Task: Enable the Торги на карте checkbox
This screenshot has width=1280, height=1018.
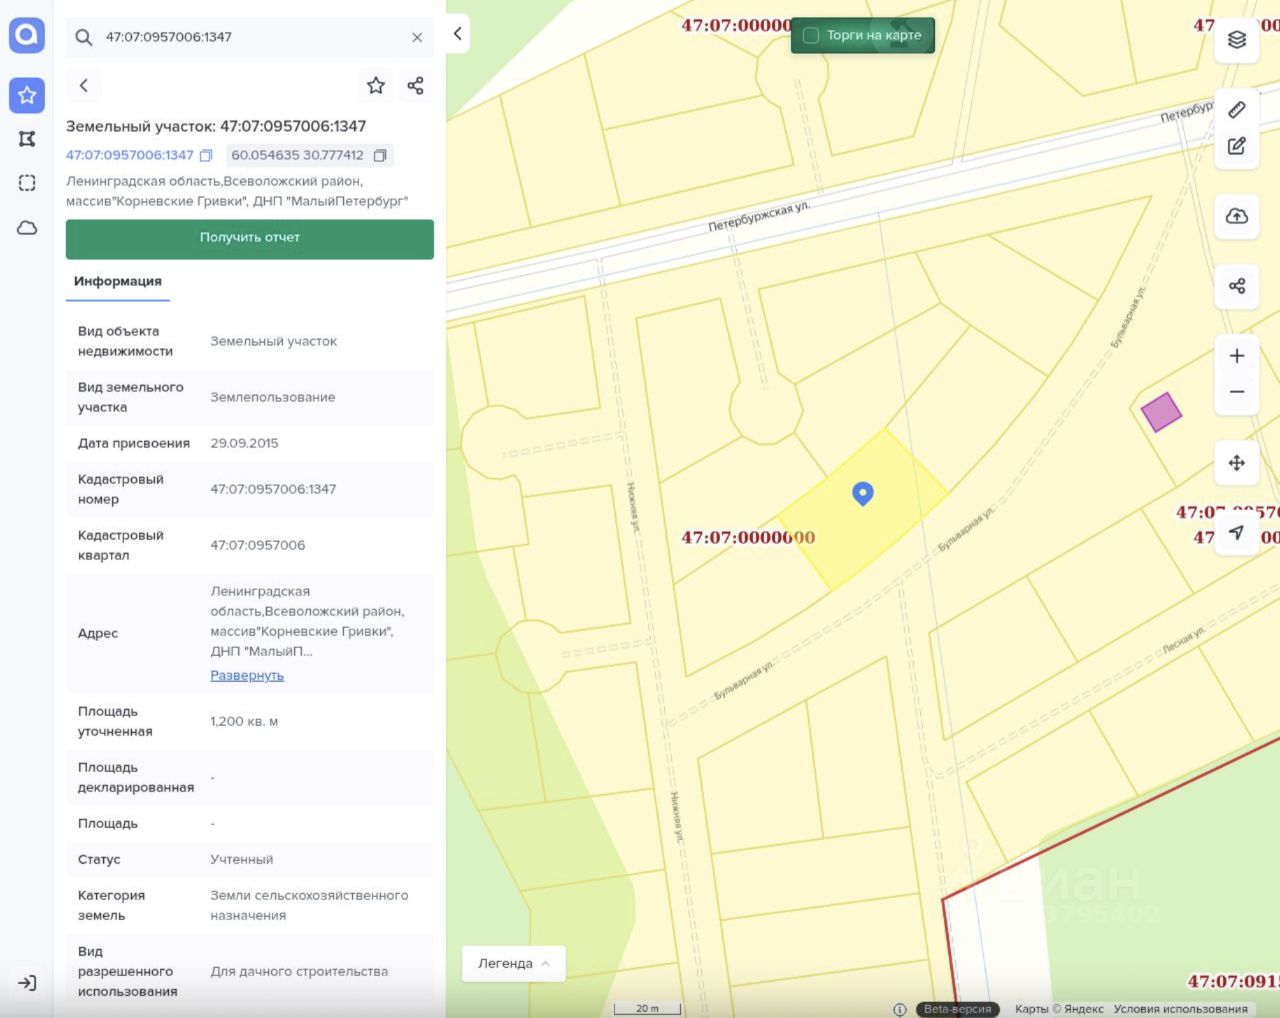Action: pyautogui.click(x=811, y=35)
